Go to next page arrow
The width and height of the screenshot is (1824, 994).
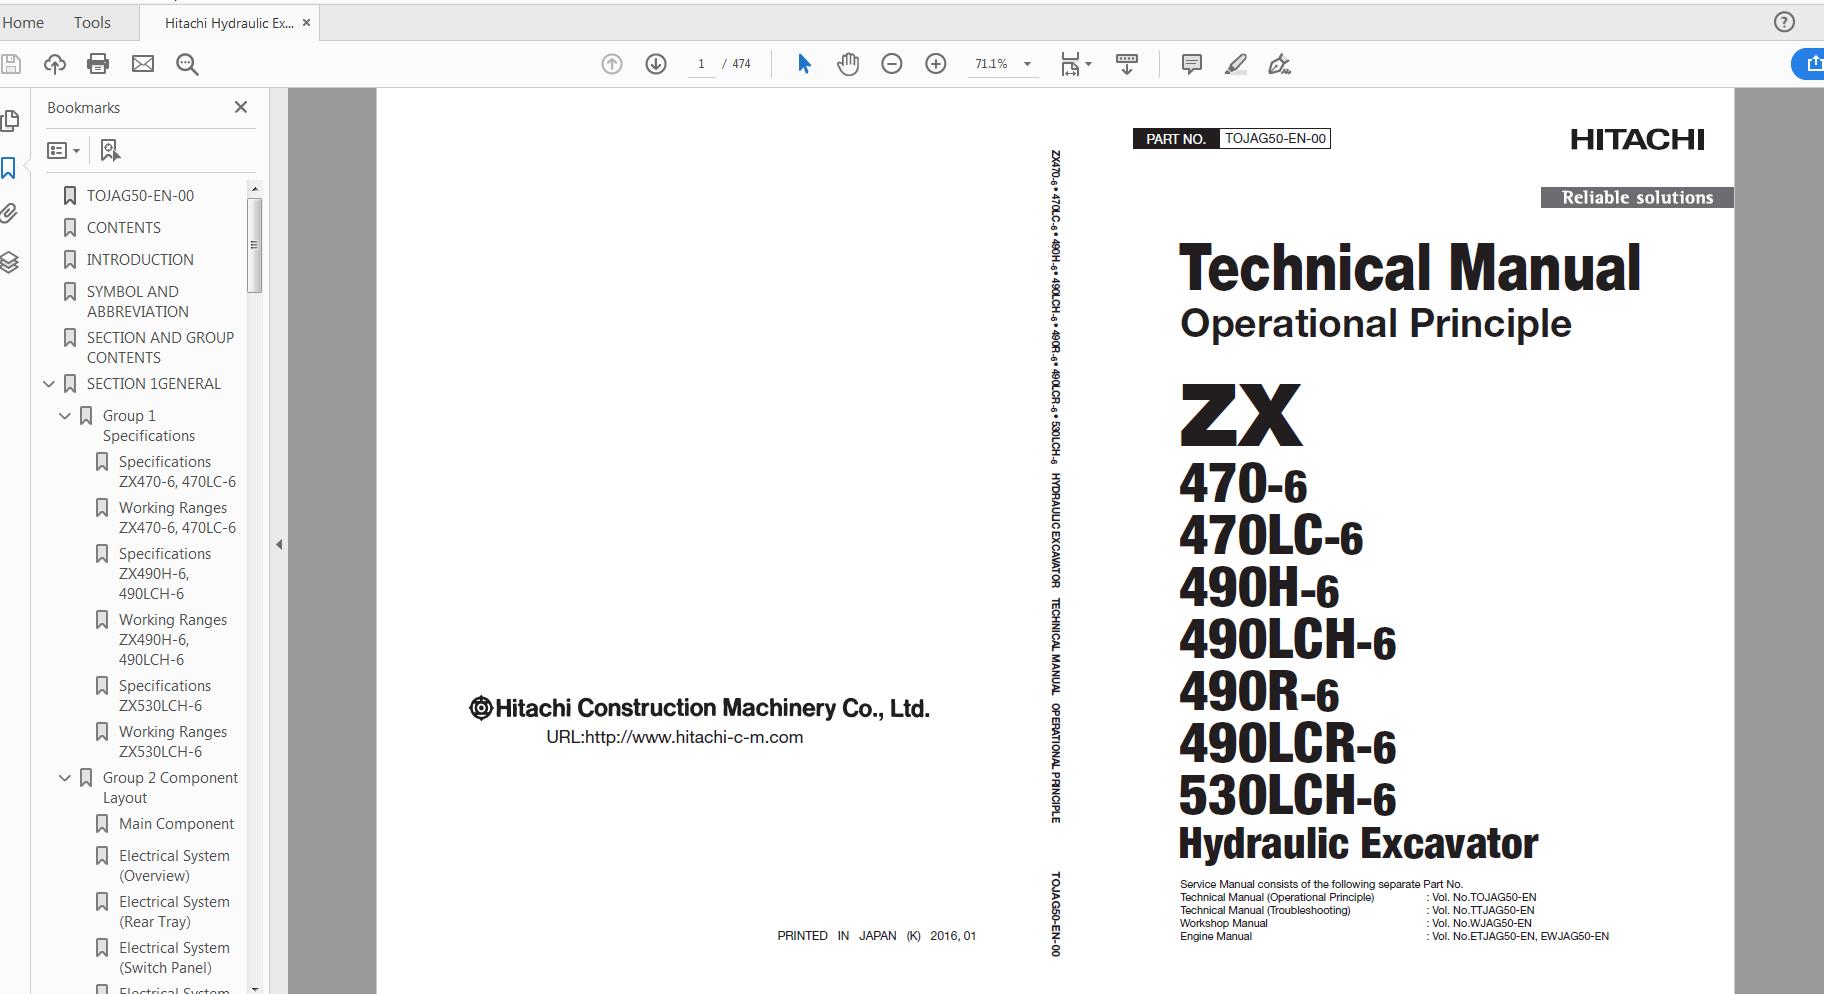coord(656,64)
